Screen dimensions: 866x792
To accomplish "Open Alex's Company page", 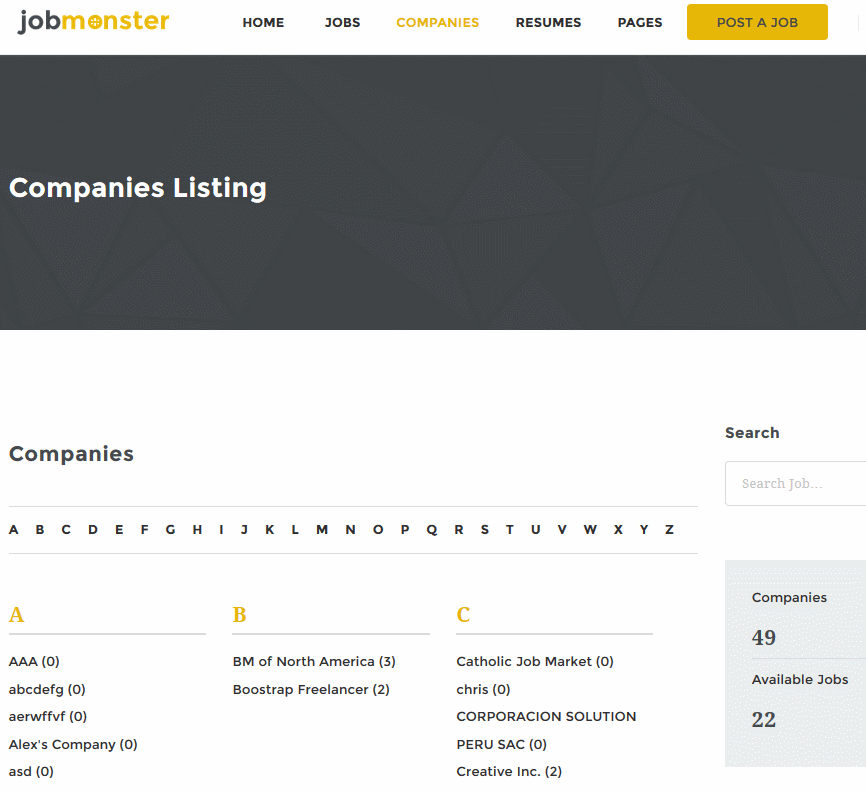I will point(73,745).
